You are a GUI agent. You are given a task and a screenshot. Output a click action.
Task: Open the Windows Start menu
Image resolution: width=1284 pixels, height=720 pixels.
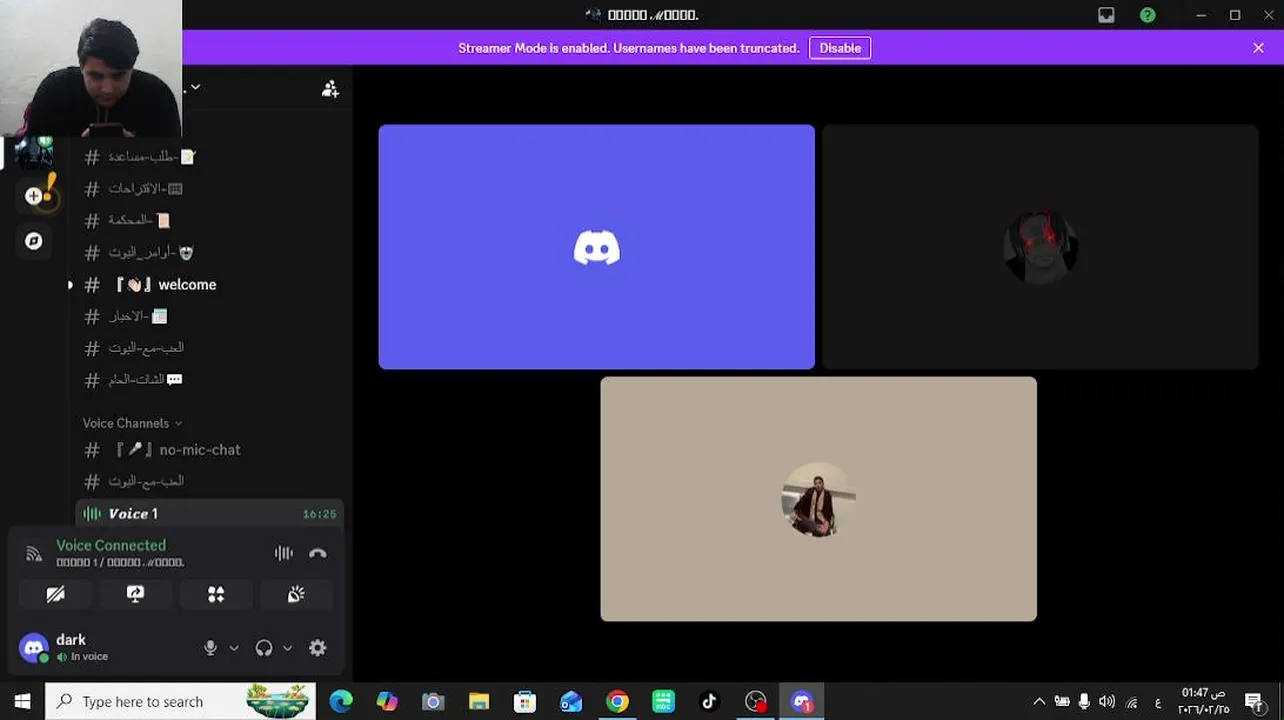coord(22,701)
